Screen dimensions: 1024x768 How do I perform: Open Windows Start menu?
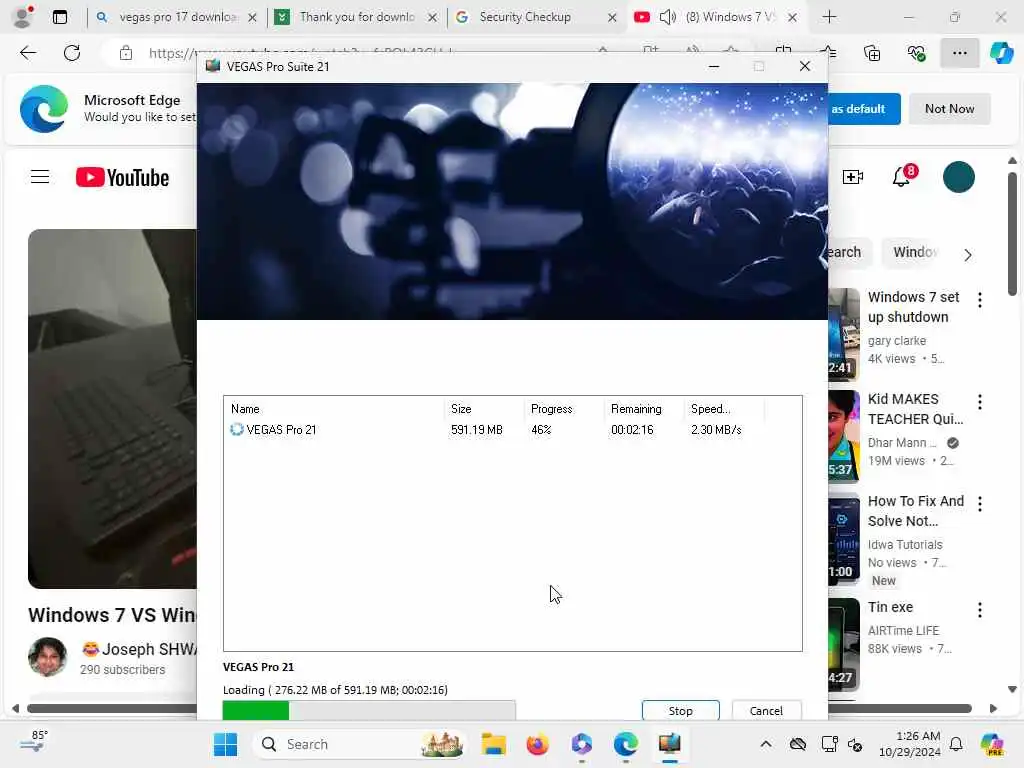225,744
